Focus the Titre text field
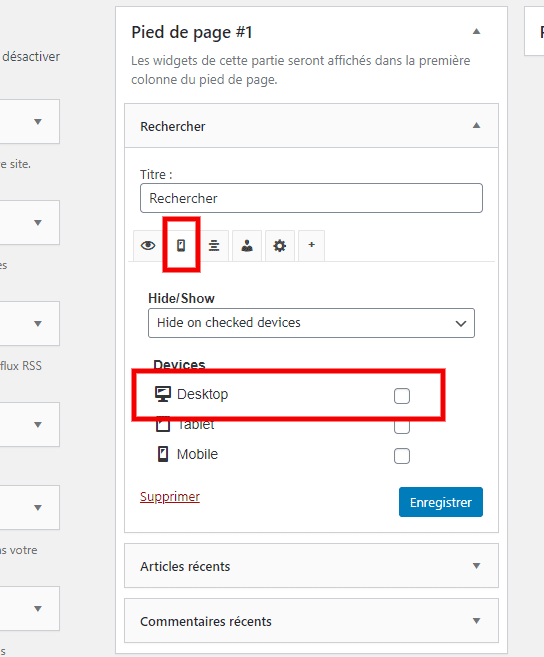544x657 pixels. 311,198
